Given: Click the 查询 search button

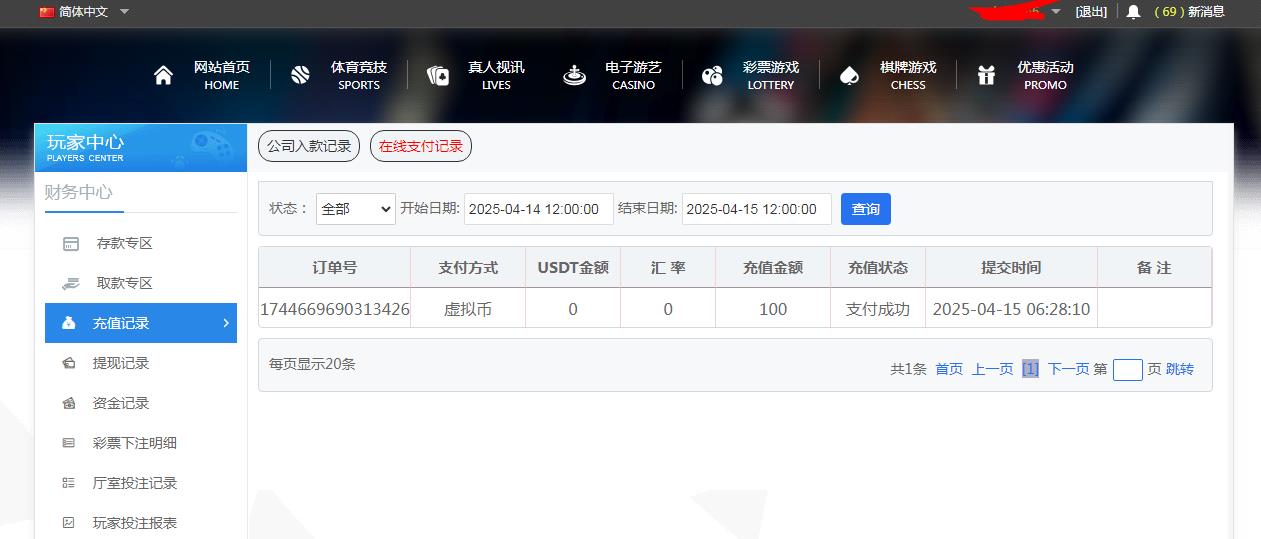Looking at the screenshot, I should pos(866,209).
